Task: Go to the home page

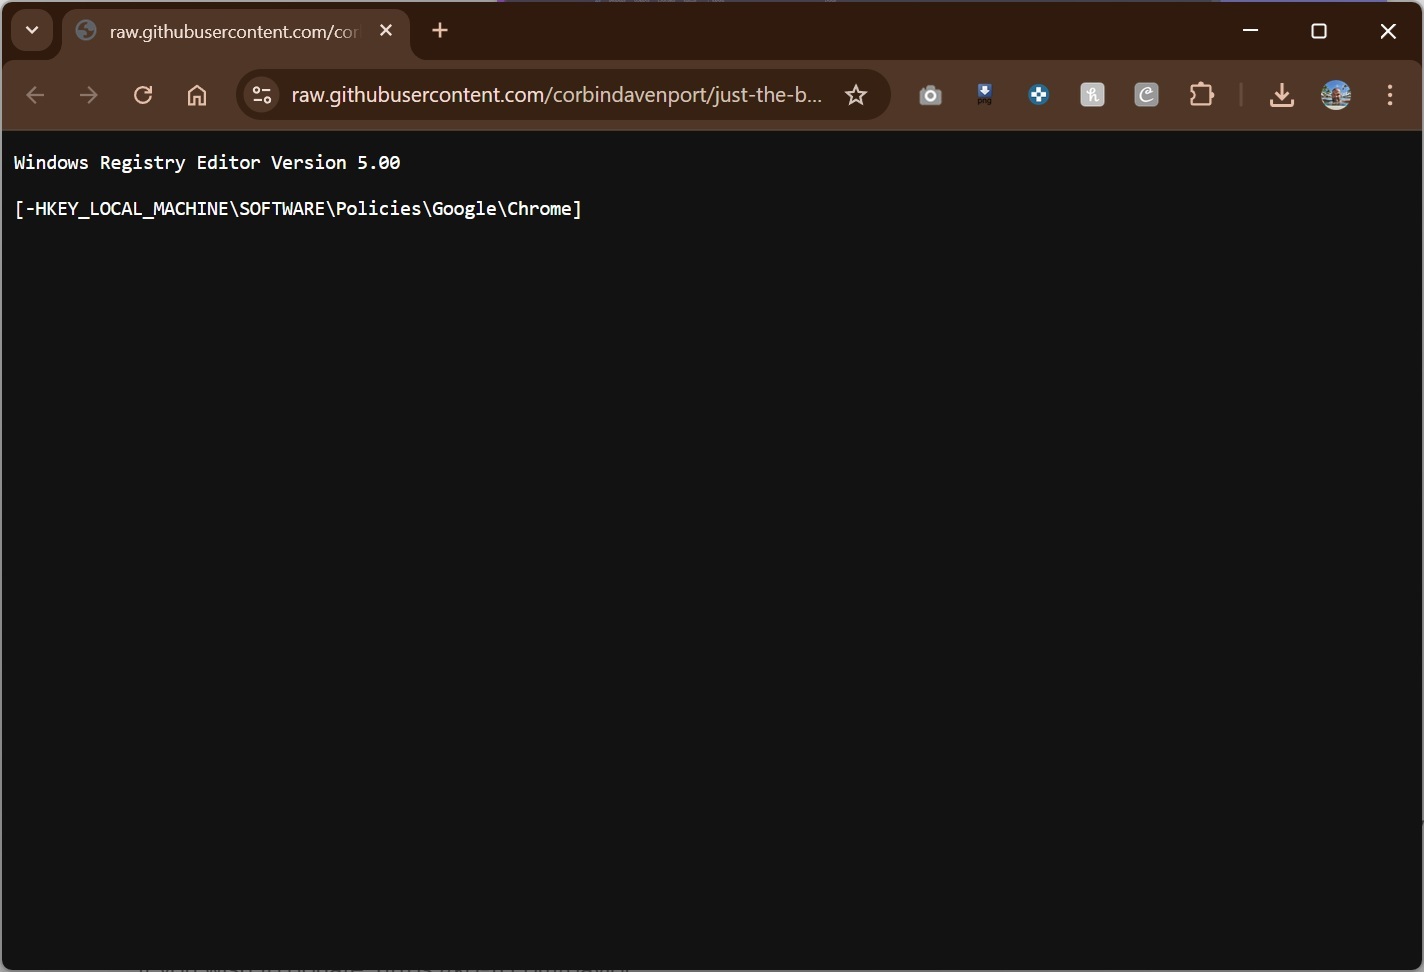Action: [197, 95]
